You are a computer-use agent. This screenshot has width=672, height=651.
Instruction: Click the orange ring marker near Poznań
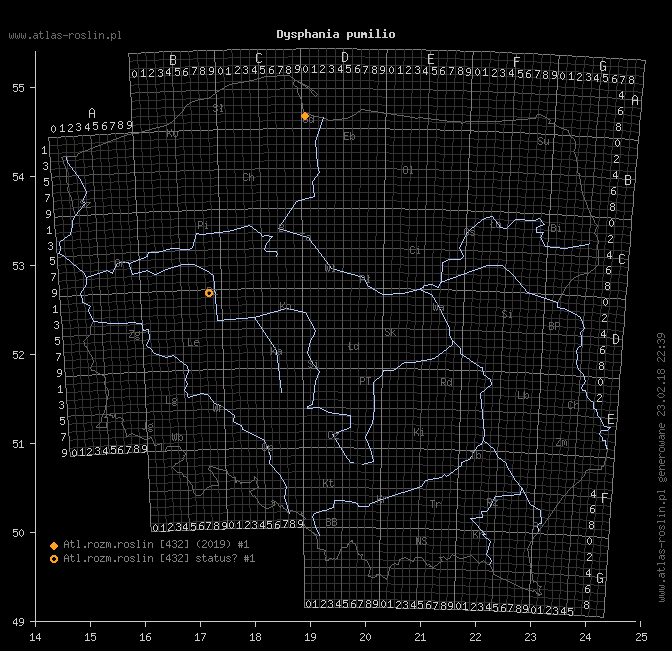tap(209, 293)
